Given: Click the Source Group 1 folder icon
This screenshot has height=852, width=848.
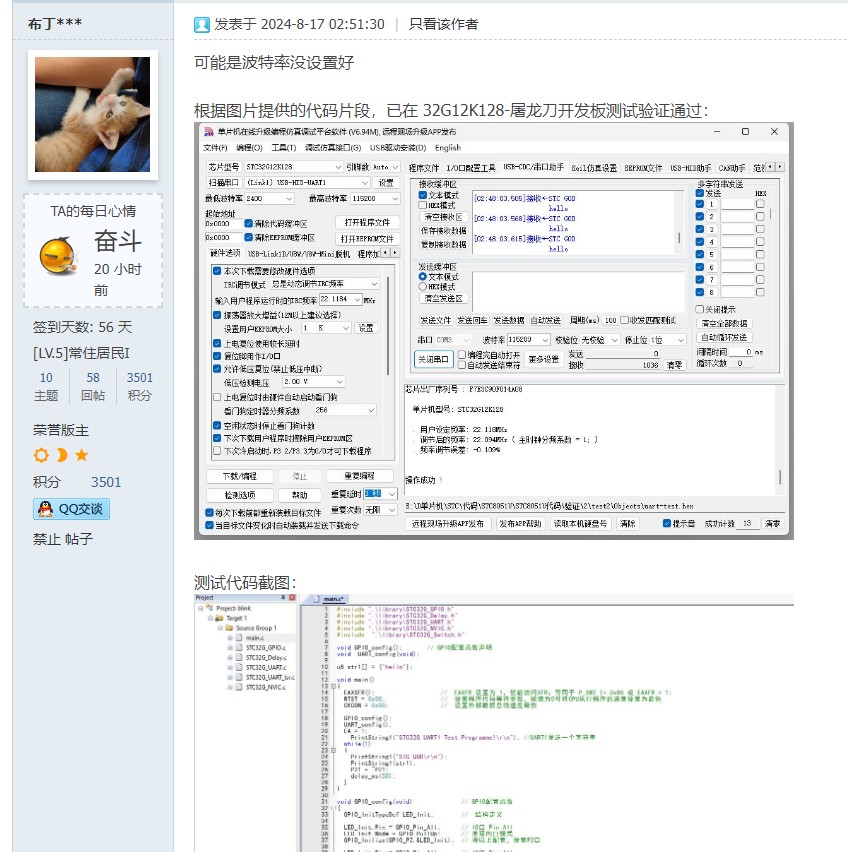Looking at the screenshot, I should (229, 628).
